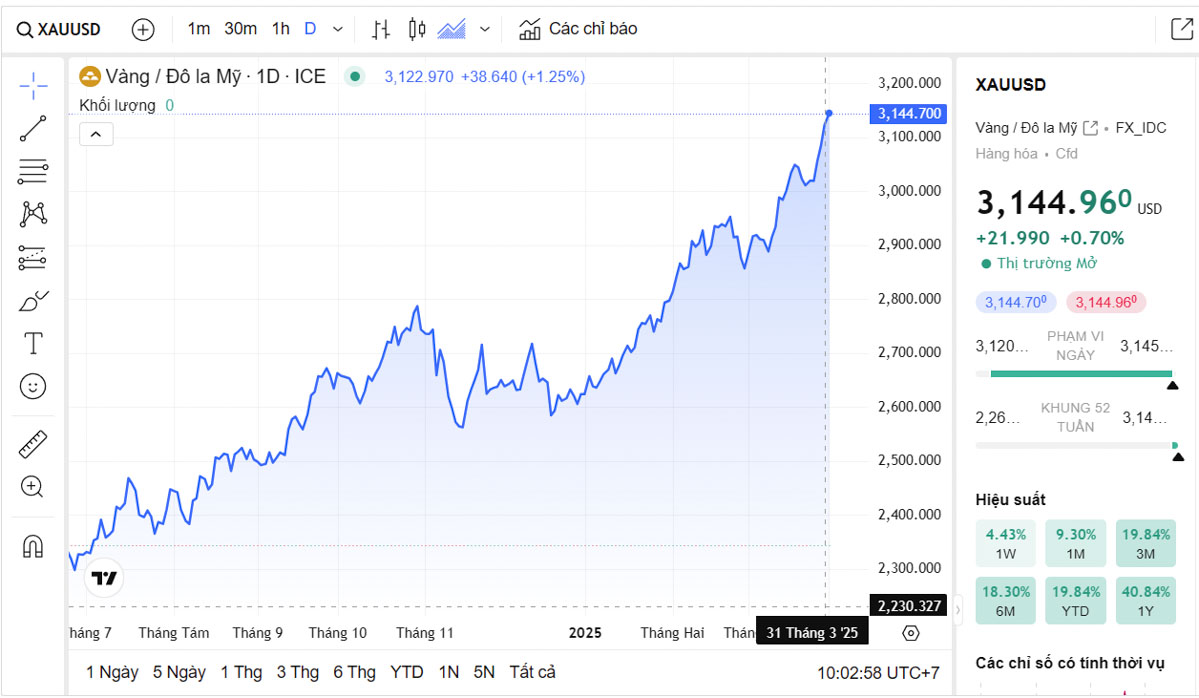Viewport: 1199px width, 698px height.
Task: Open the emoji icons tool
Action: pyautogui.click(x=33, y=387)
